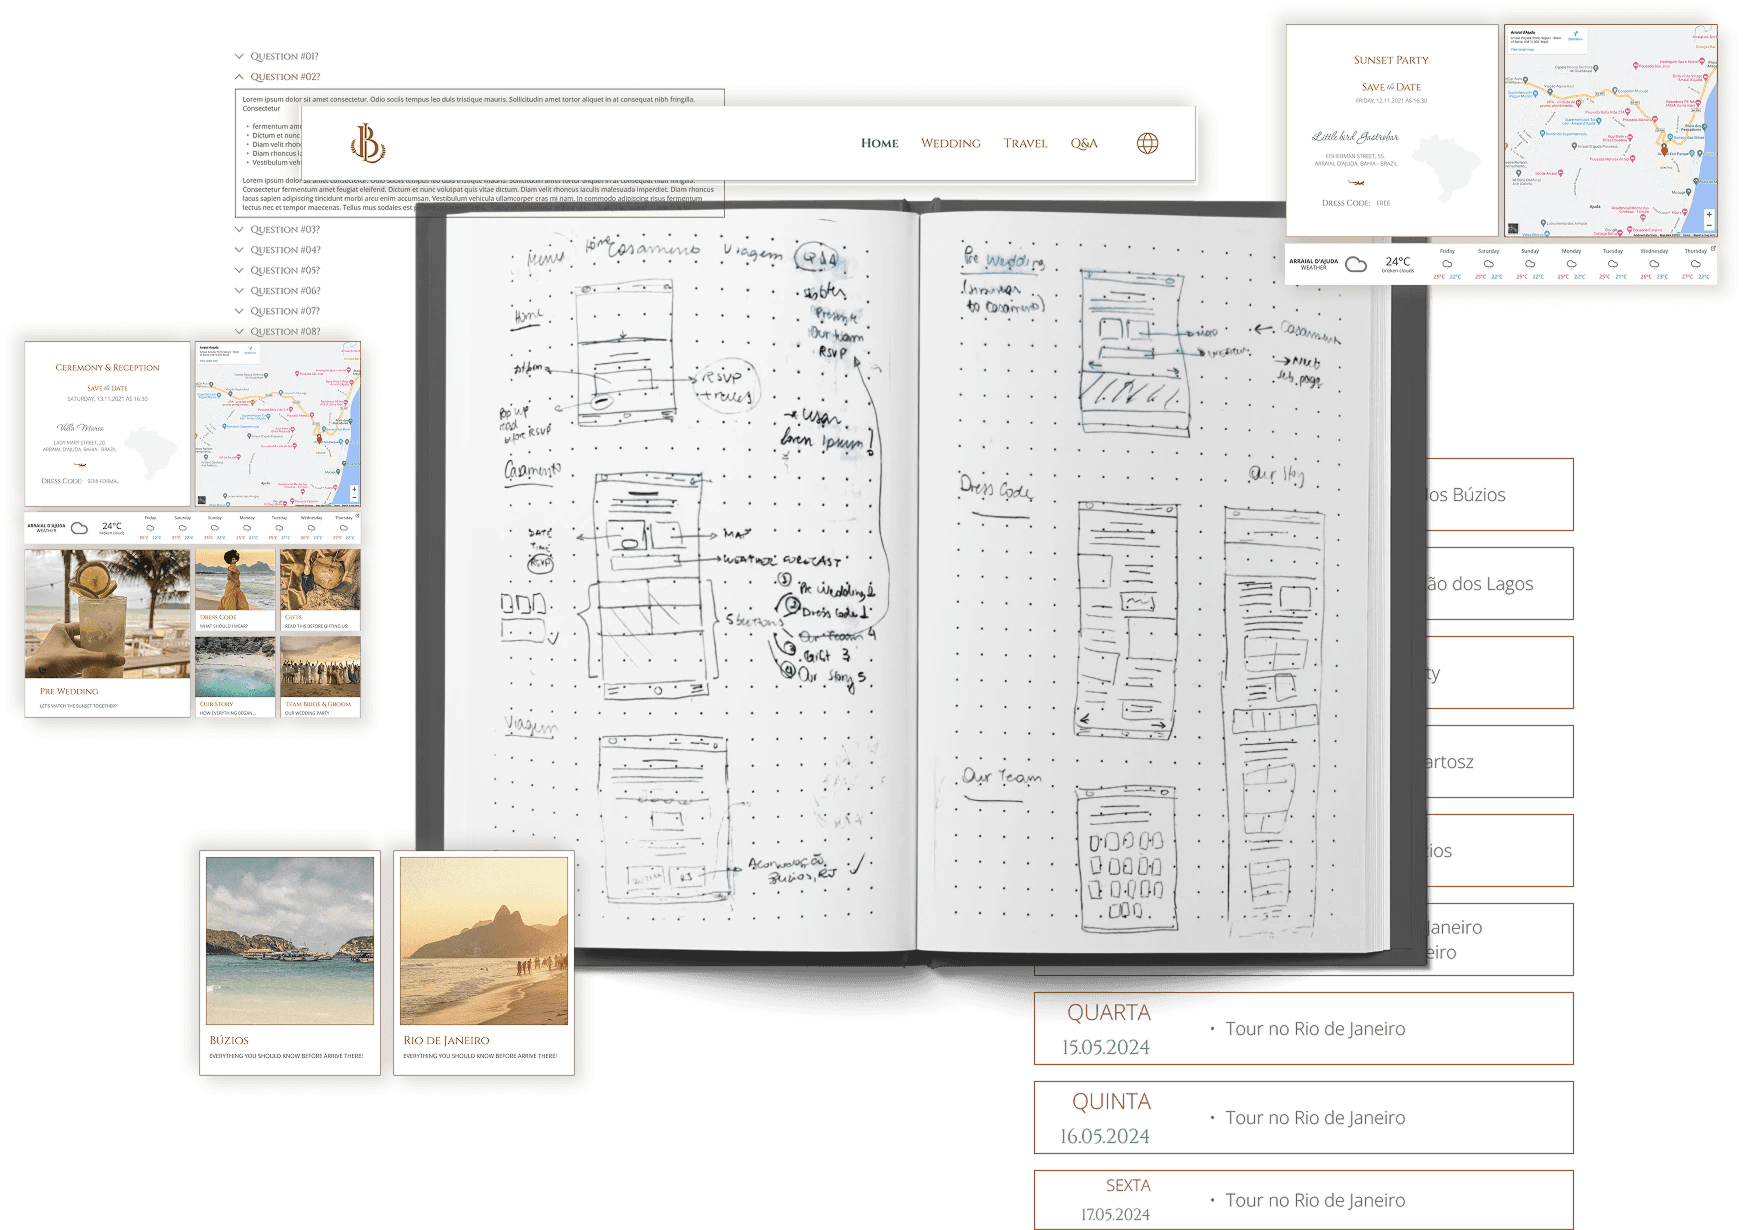Image resolution: width=1743 pixels, height=1230 pixels.
Task: Open the language globe icon in navbar
Action: pos(1148,143)
